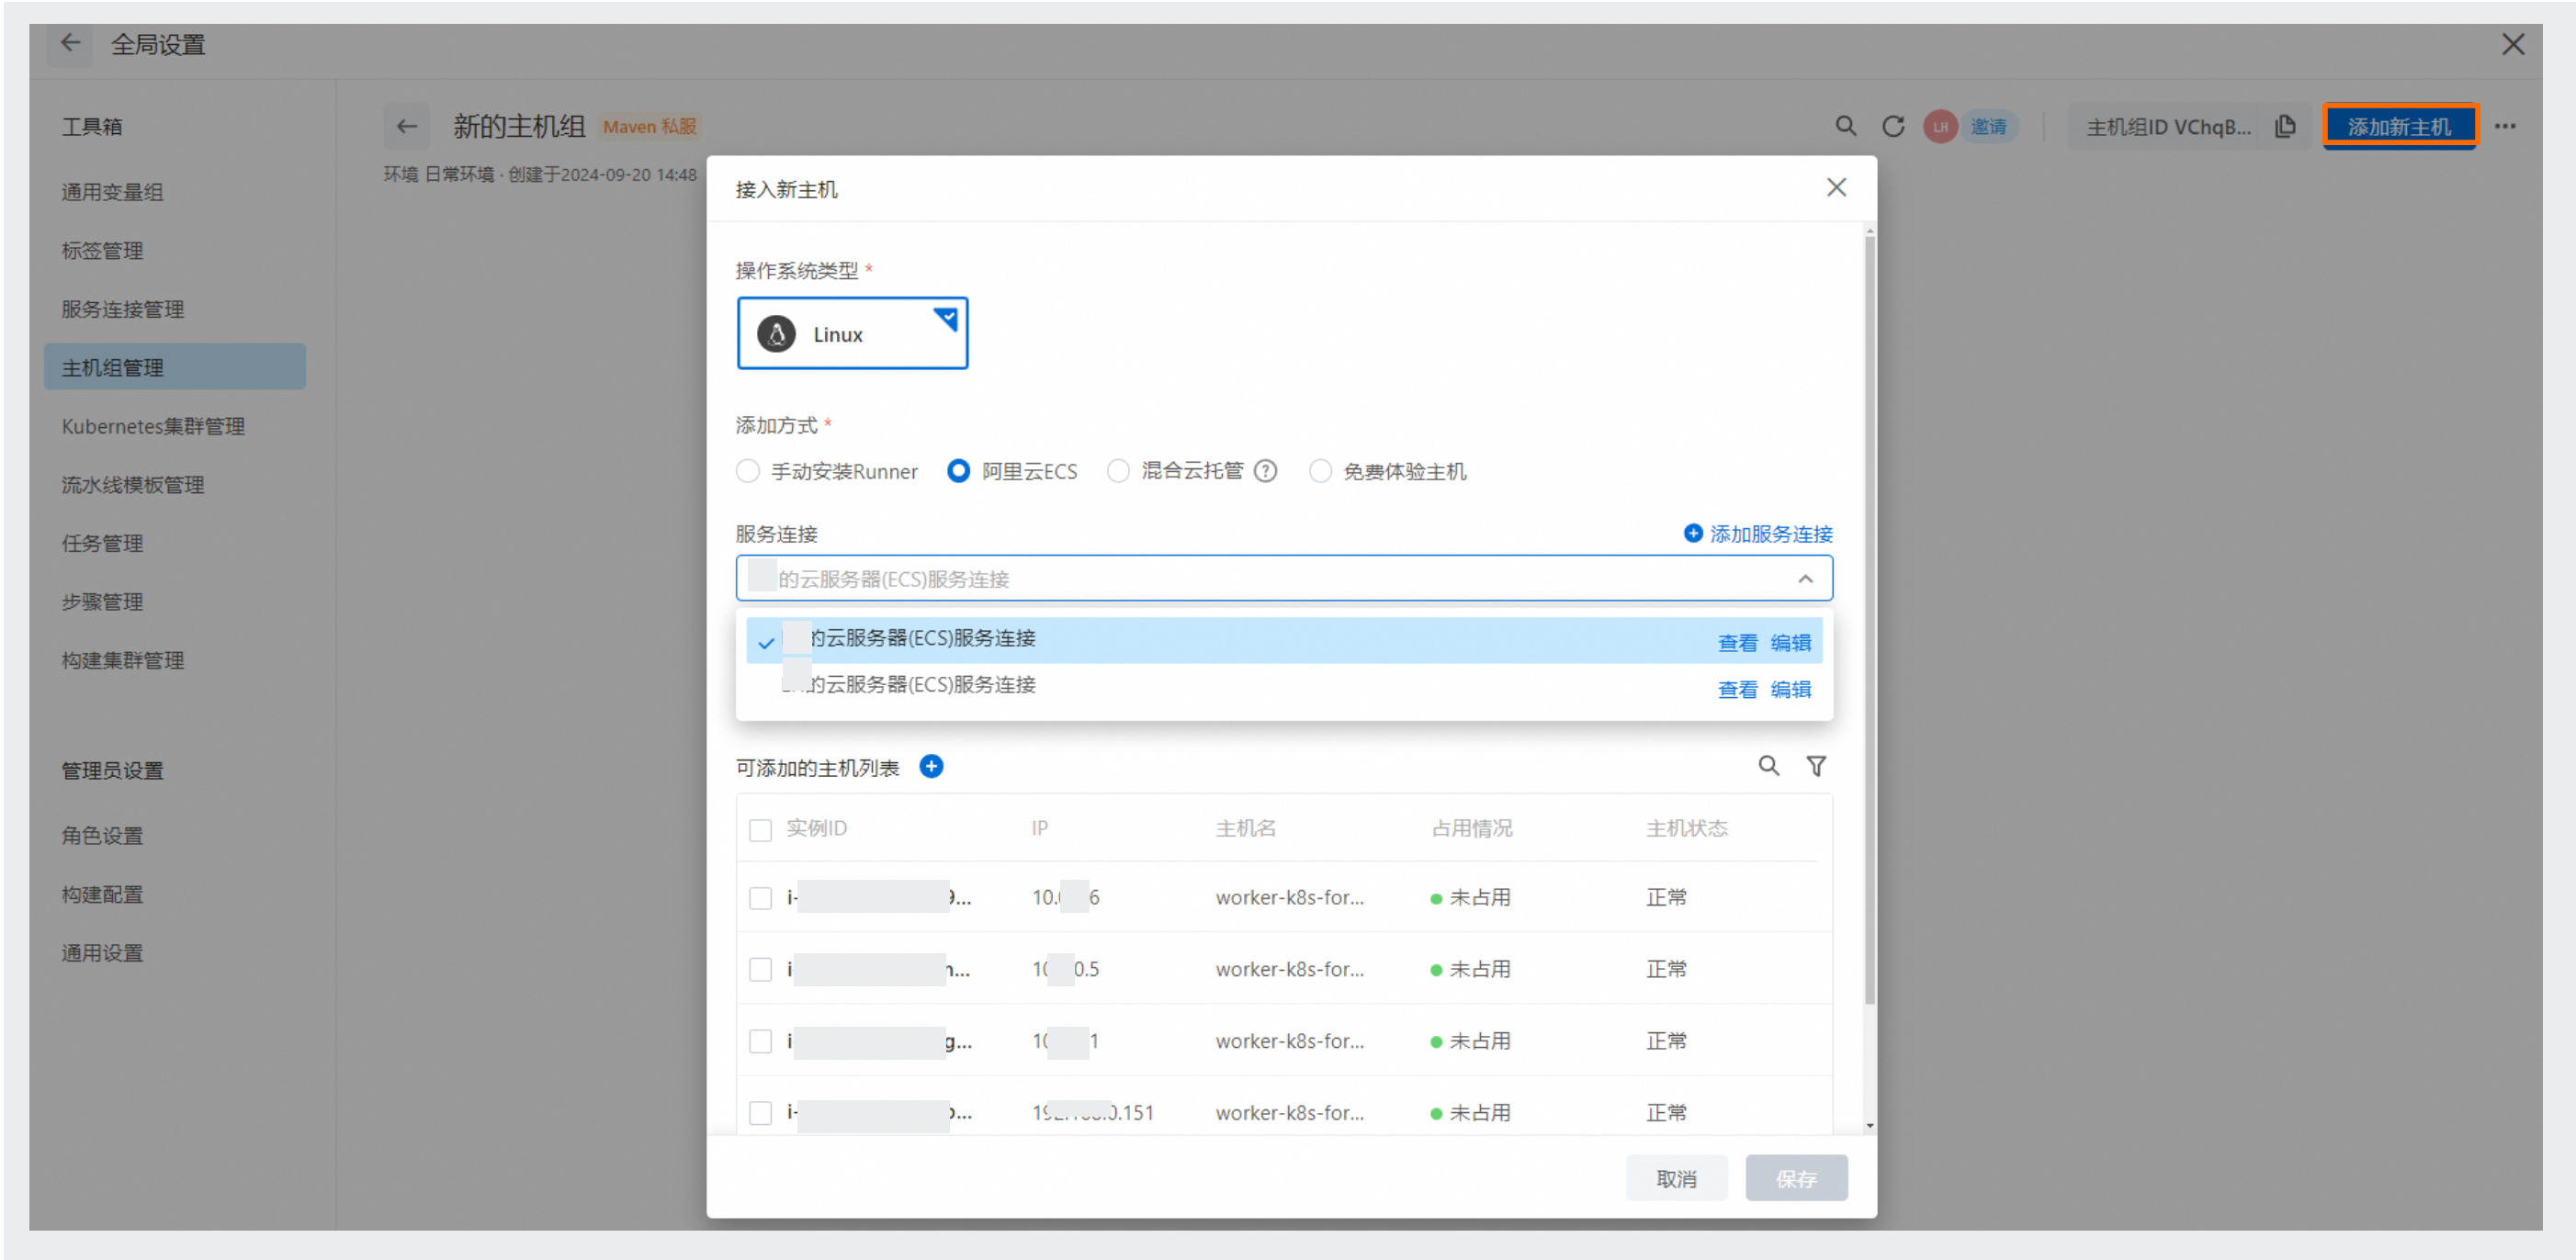2576x1260 pixels.
Task: Click the LH user avatar
Action: coord(1940,126)
